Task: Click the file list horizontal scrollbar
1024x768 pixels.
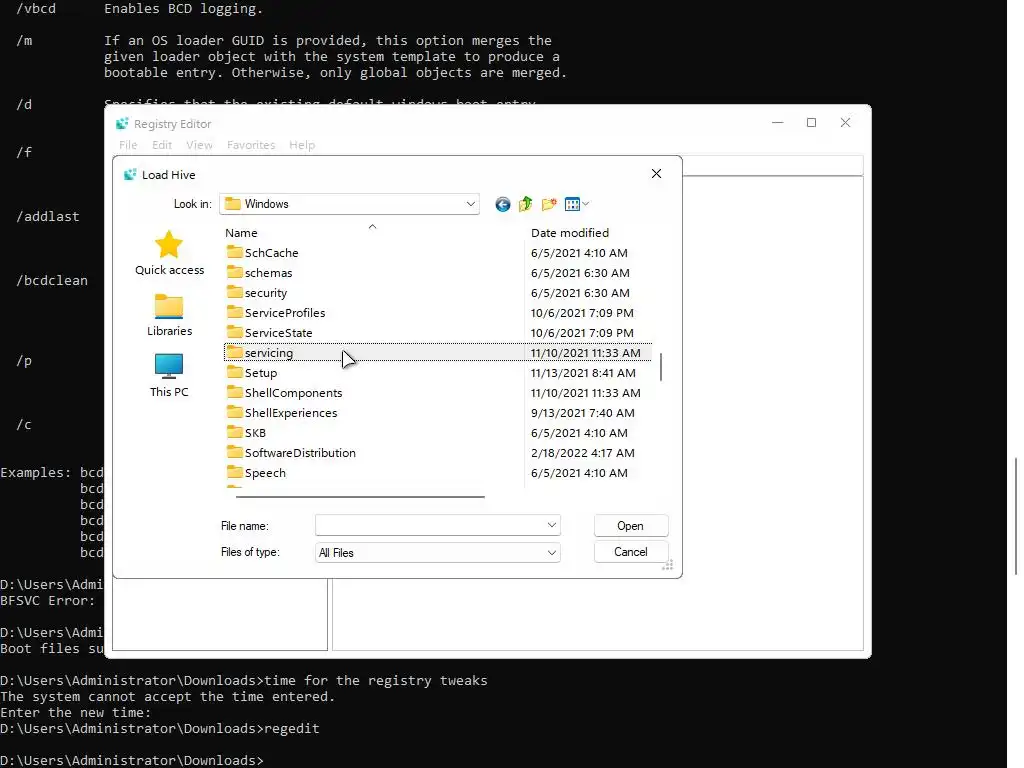Action: tap(360, 496)
